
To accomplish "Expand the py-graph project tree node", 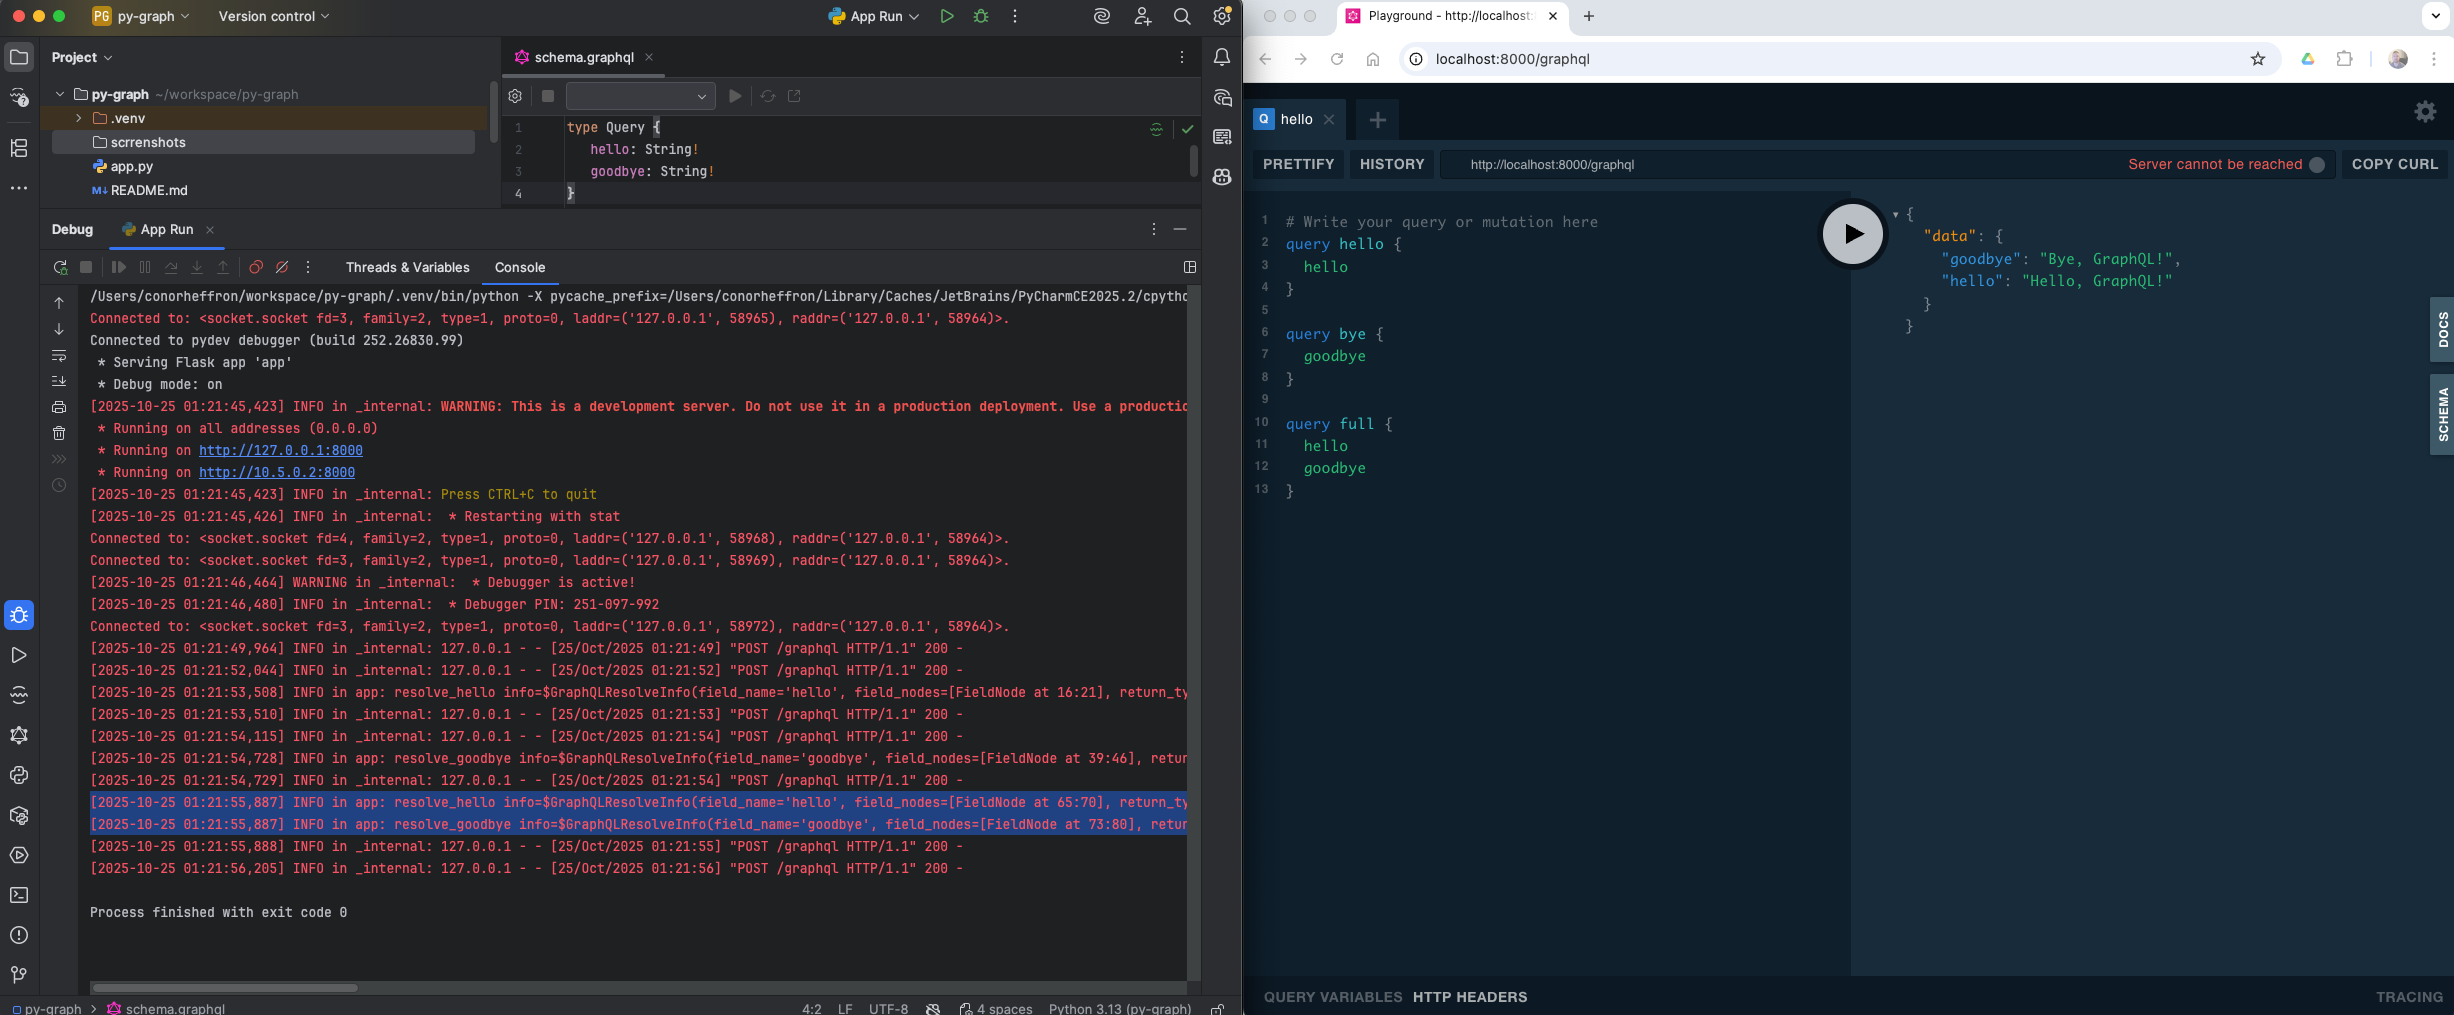I will click(x=60, y=94).
